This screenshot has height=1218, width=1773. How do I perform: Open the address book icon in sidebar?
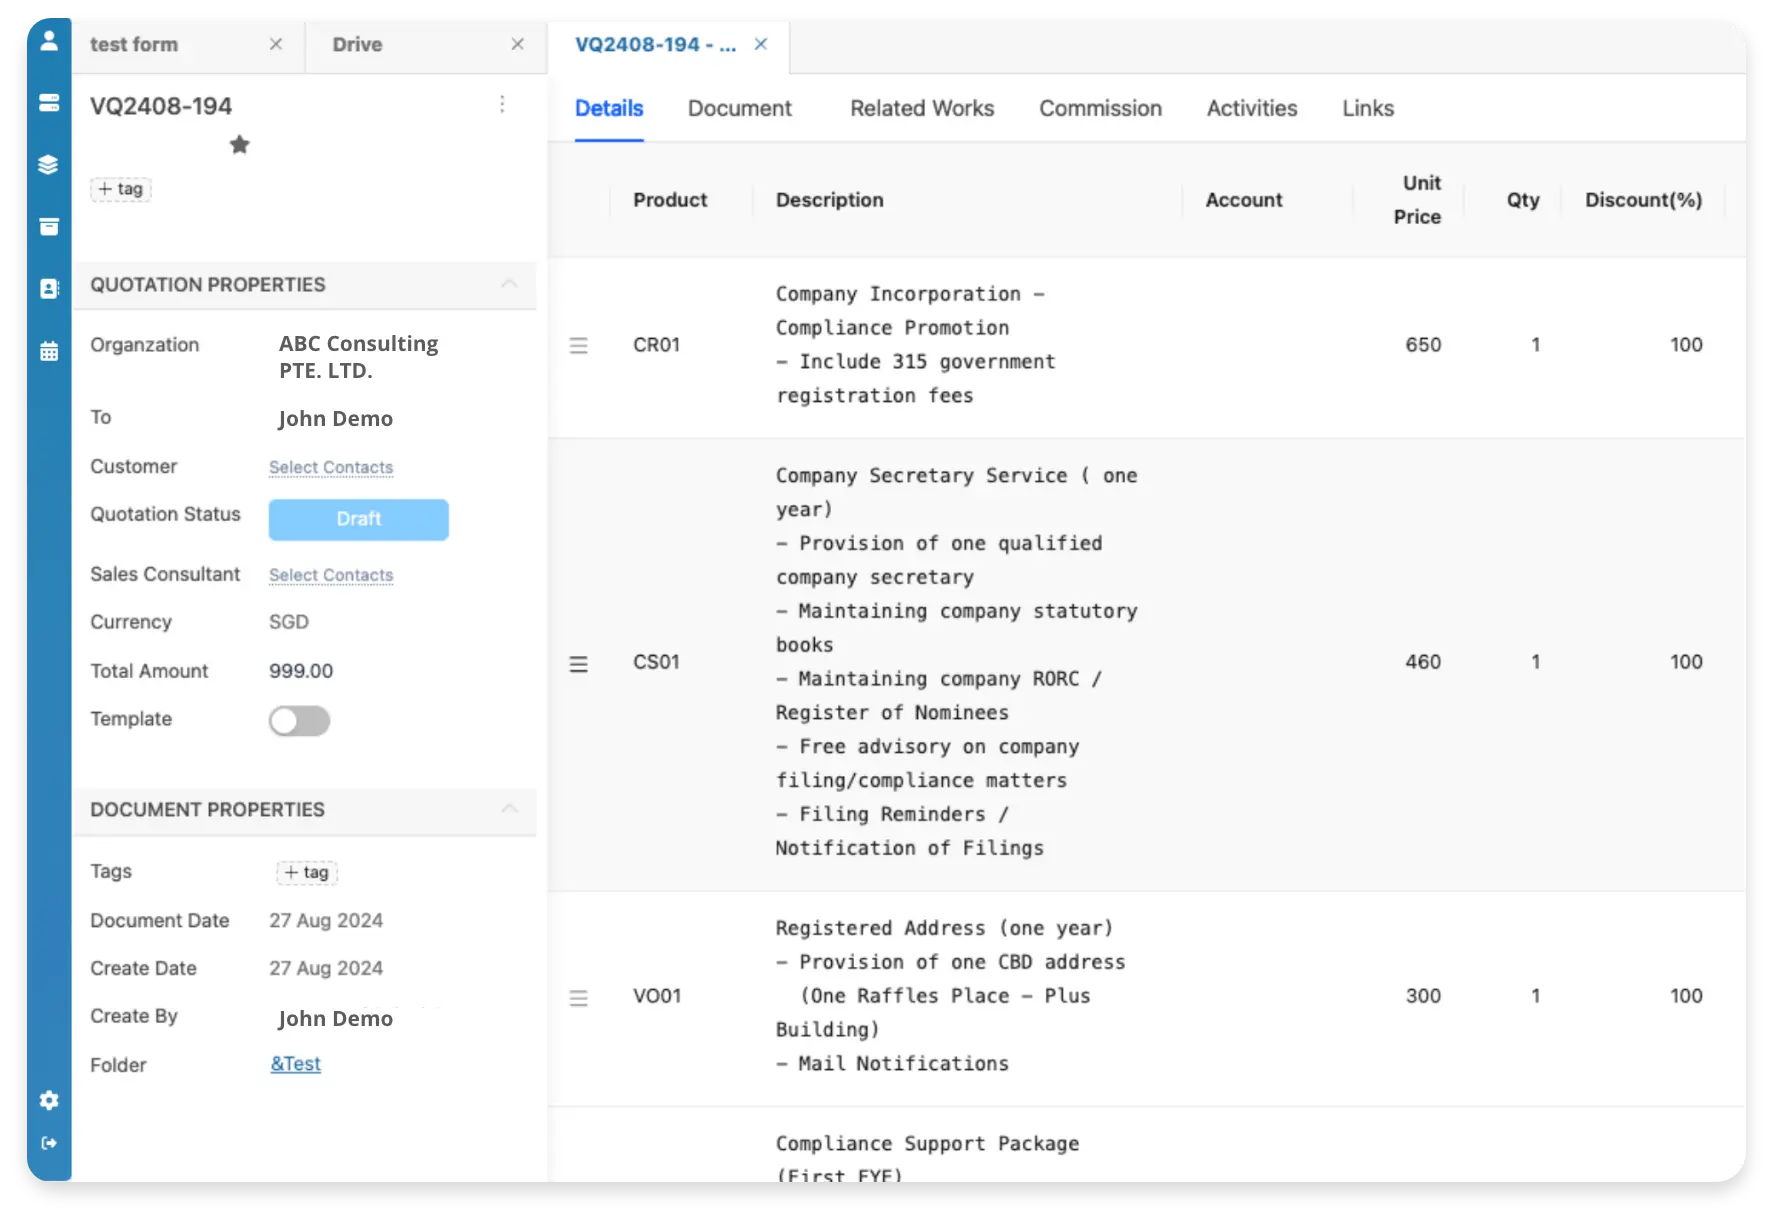[49, 289]
